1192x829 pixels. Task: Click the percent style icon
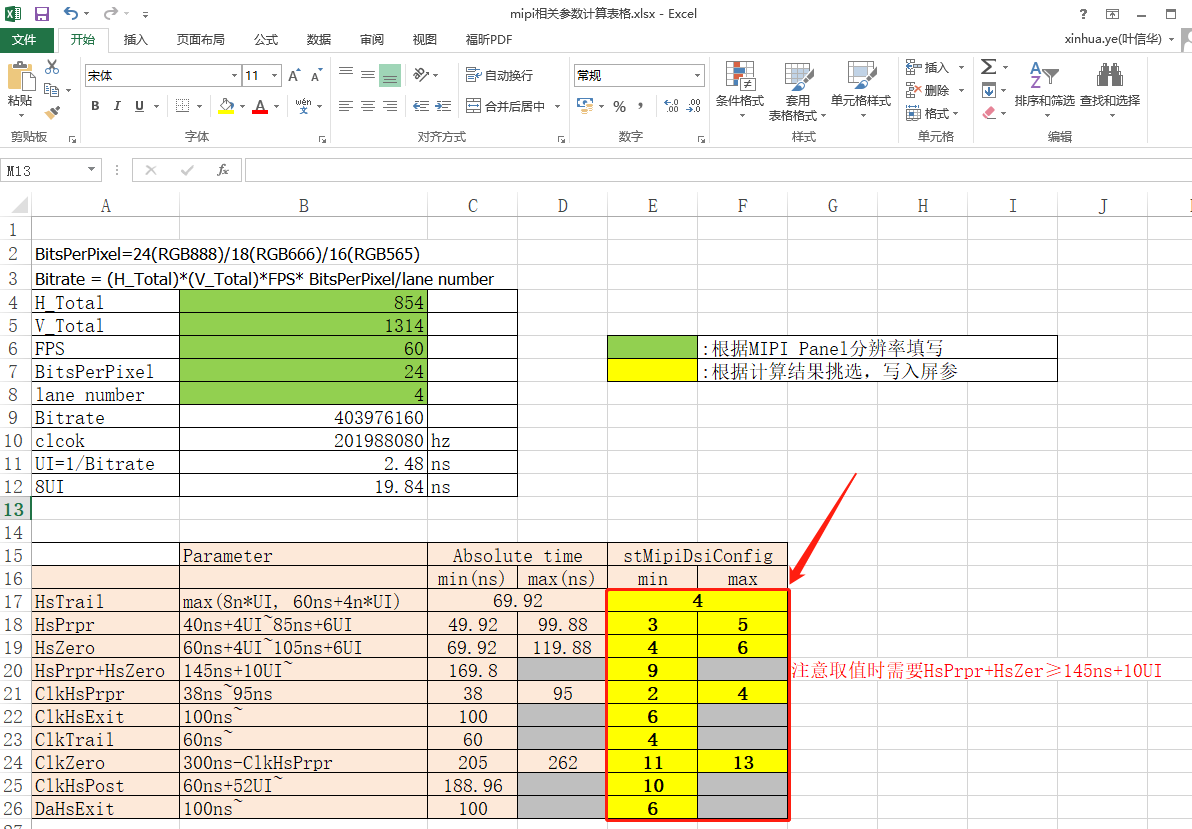pyautogui.click(x=619, y=107)
